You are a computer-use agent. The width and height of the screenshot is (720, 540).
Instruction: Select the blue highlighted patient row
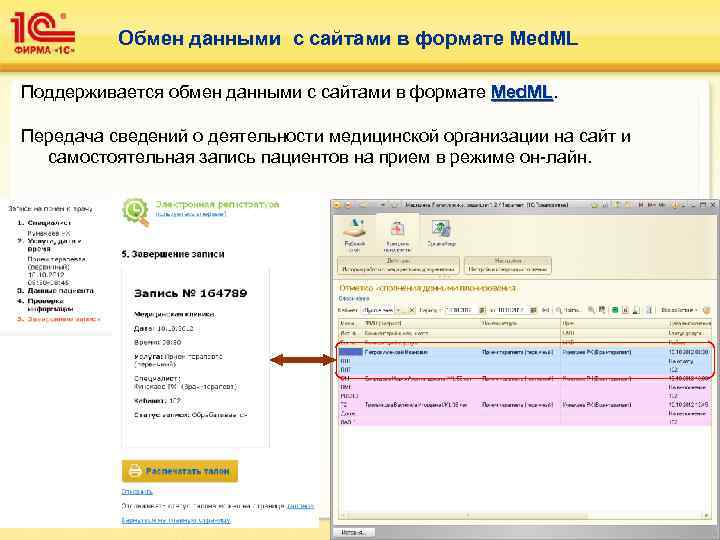[524, 360]
